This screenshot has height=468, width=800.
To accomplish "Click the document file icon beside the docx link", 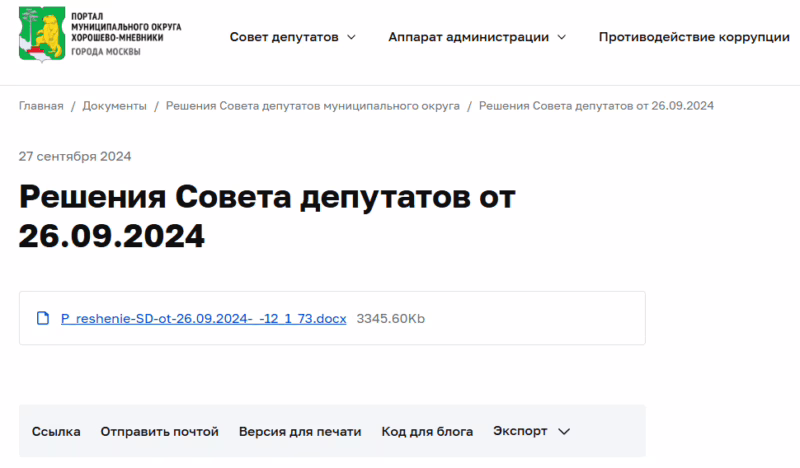I will [43, 318].
